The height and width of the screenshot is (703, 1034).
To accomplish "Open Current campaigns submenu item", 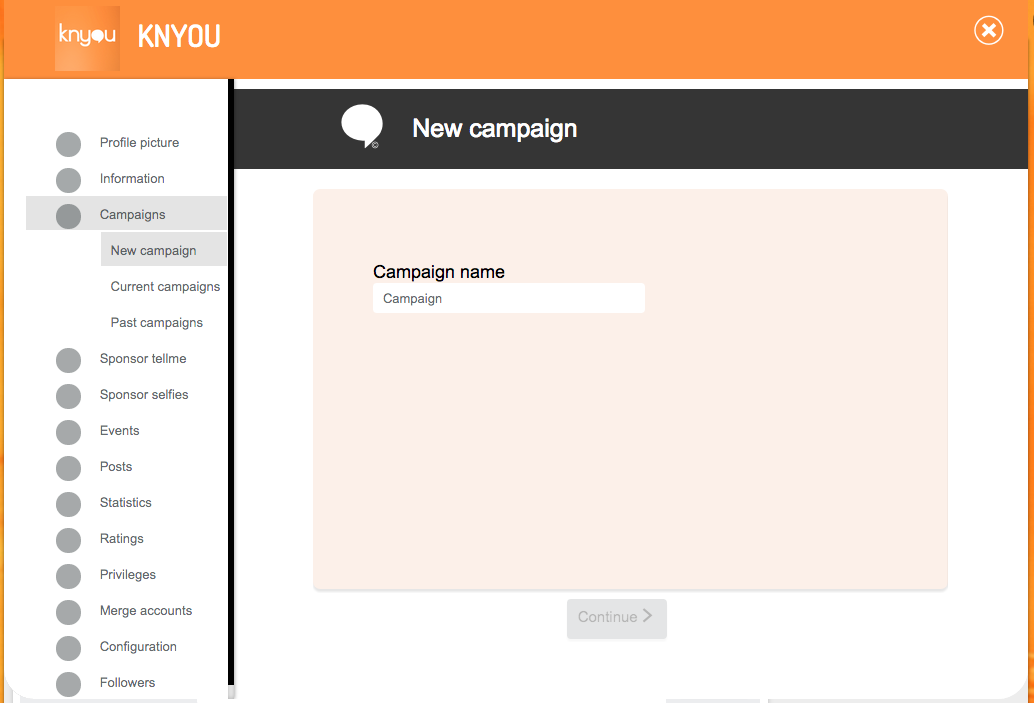I will pos(165,287).
